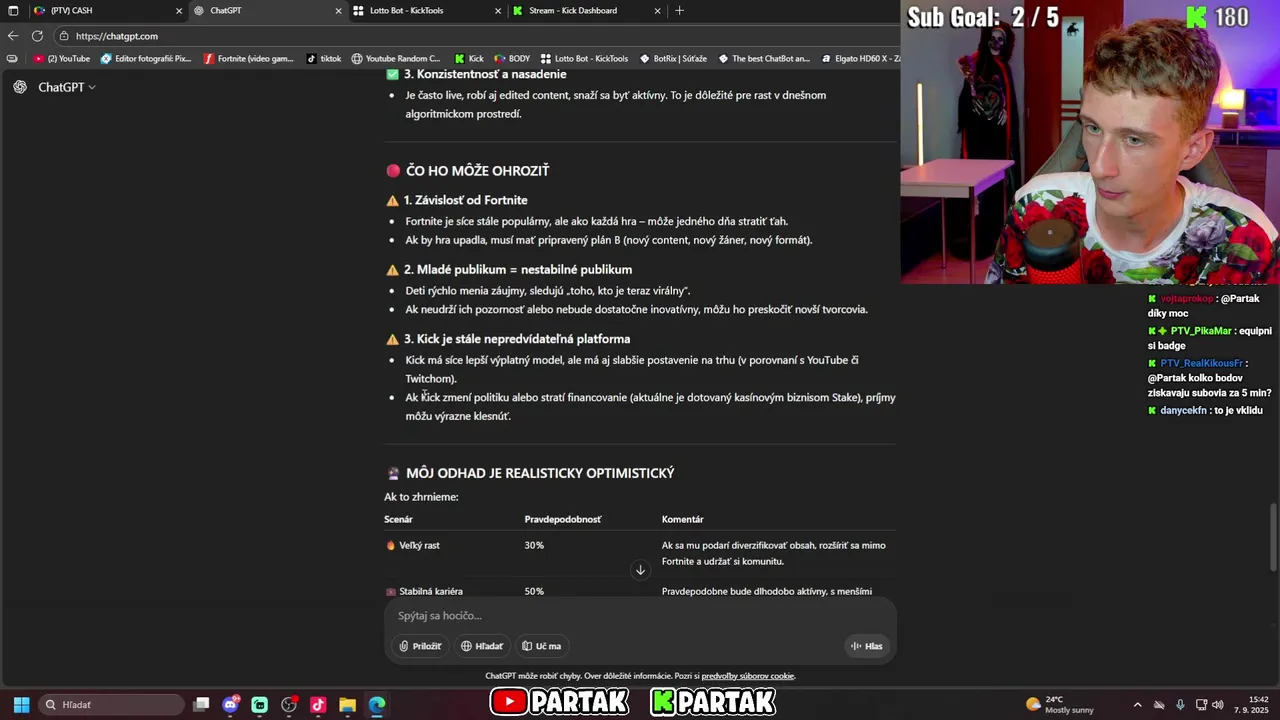
Task: Open the Kick bookmark
Action: click(469, 59)
